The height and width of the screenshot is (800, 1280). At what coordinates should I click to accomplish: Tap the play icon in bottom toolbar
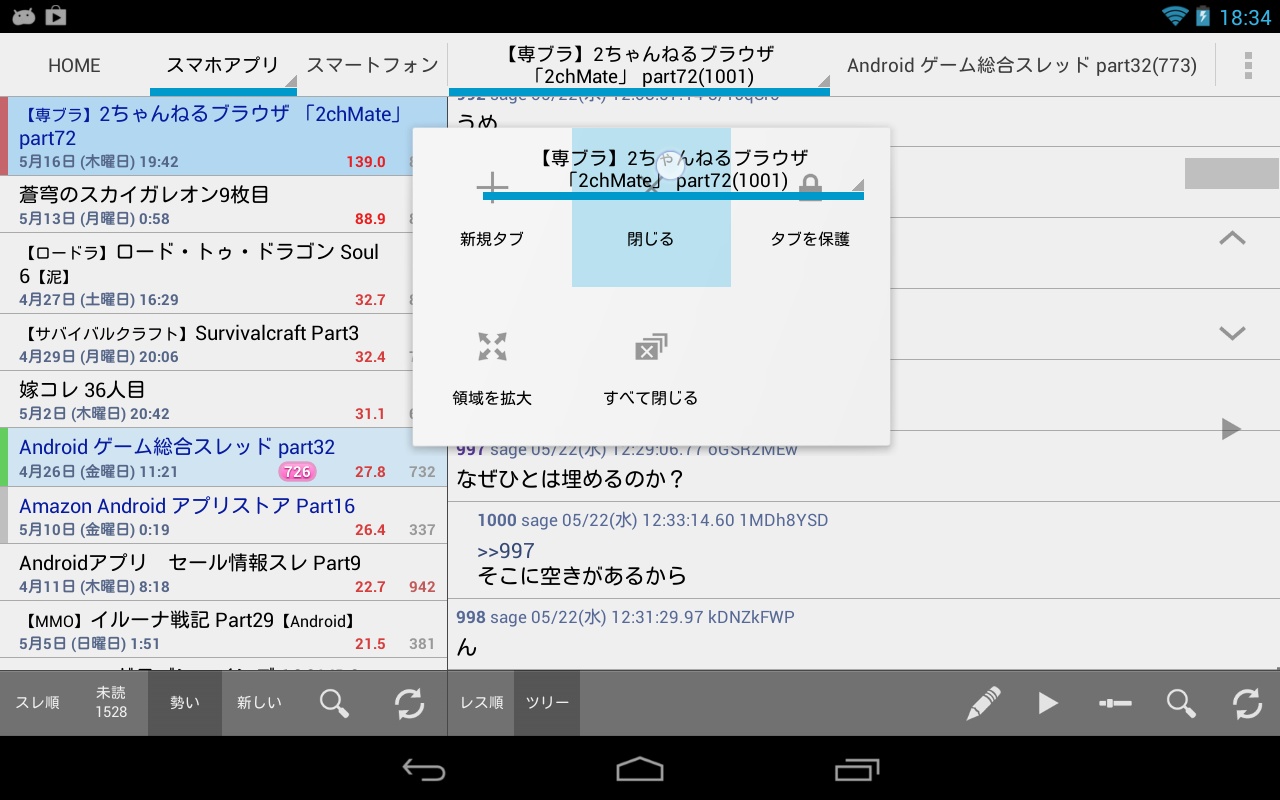1048,703
